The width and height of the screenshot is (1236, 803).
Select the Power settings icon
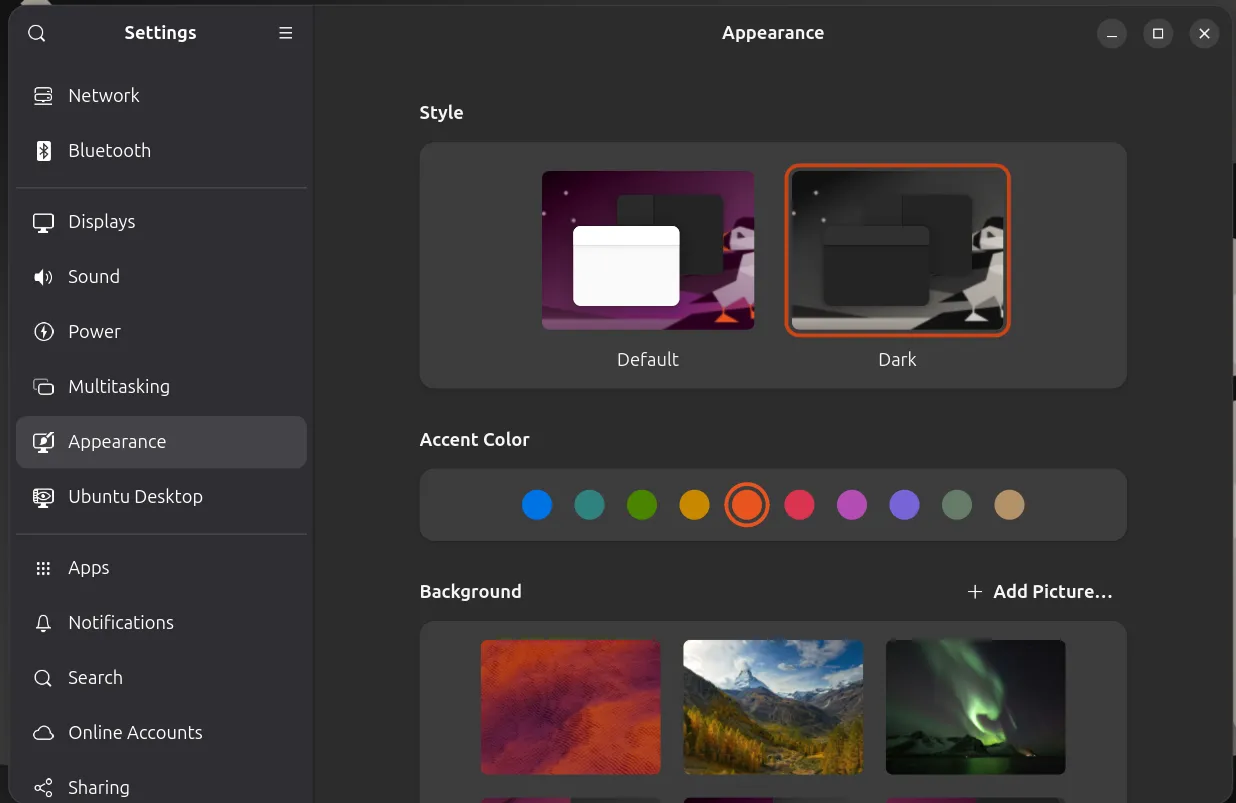click(42, 331)
